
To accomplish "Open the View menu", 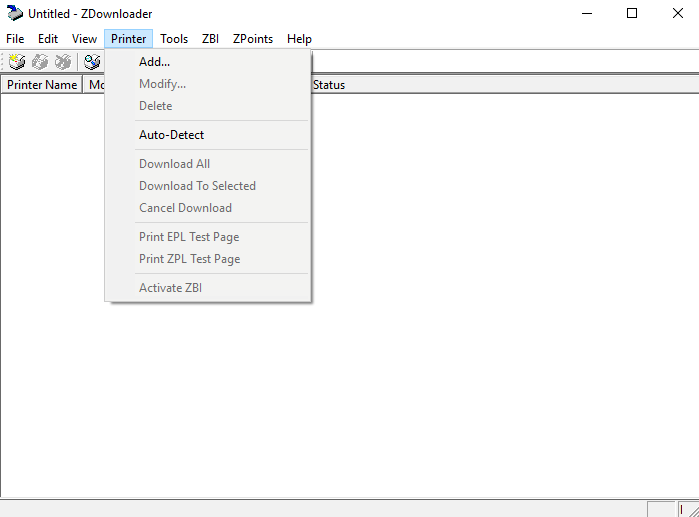I will click(x=84, y=39).
